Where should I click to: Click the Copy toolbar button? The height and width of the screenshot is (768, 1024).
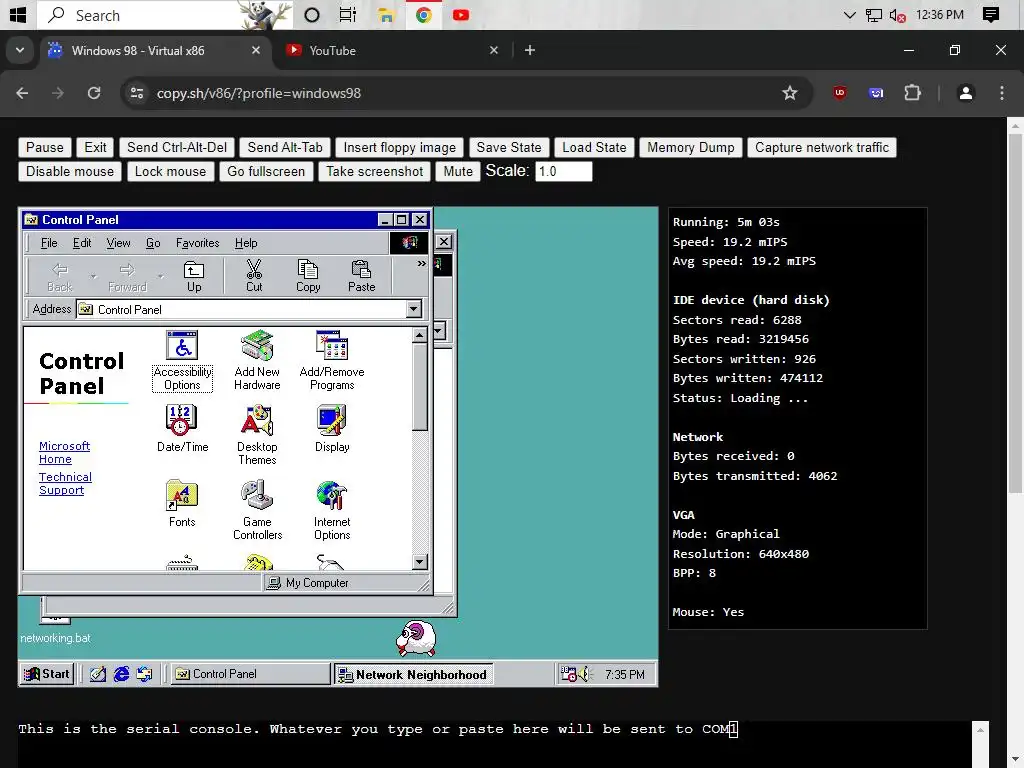308,276
